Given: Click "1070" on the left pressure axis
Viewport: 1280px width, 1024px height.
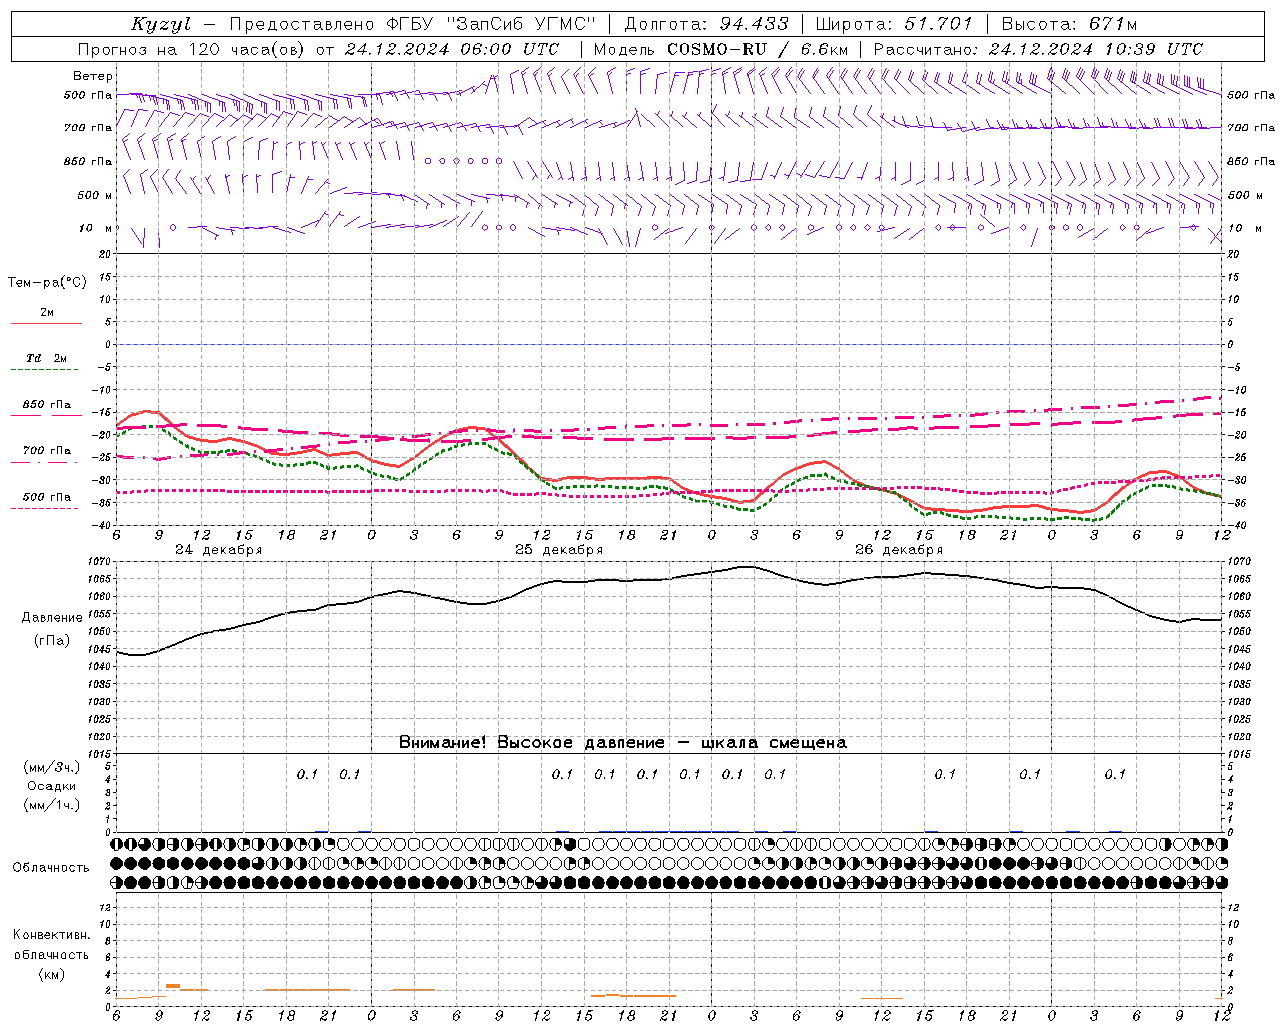Looking at the screenshot, I should point(101,562).
